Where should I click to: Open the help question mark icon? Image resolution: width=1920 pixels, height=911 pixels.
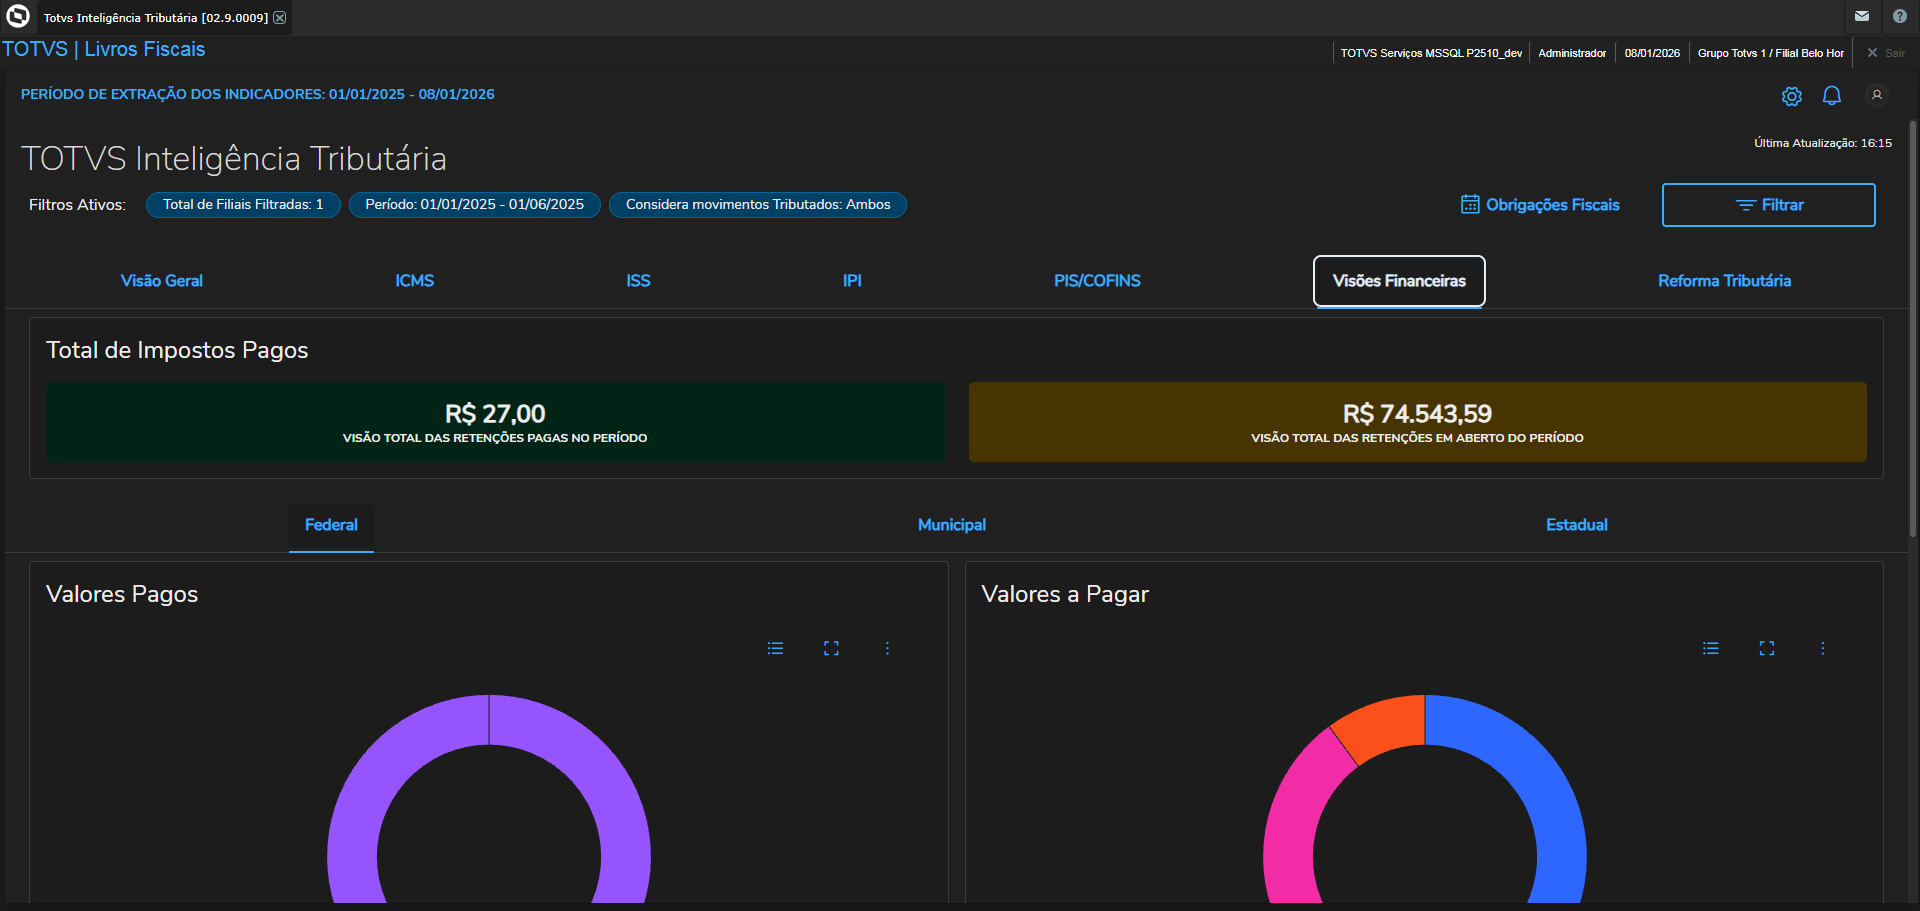(x=1899, y=17)
